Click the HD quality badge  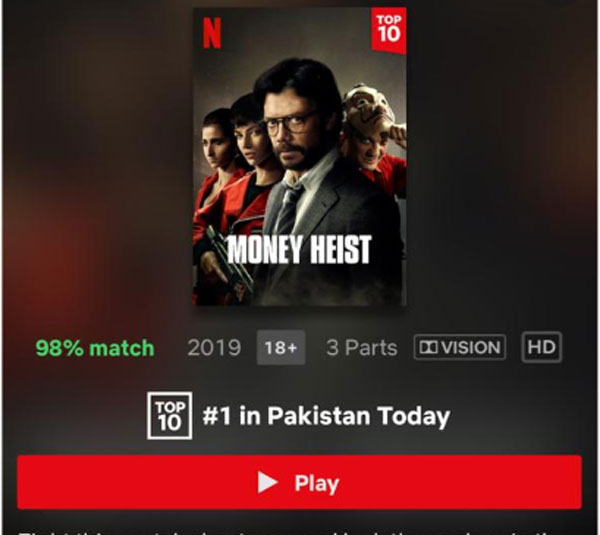click(x=541, y=347)
